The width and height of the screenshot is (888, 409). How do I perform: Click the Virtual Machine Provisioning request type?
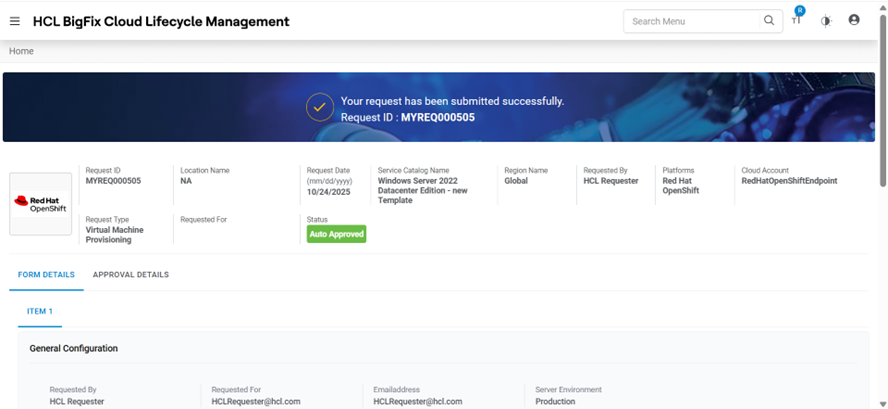(115, 235)
